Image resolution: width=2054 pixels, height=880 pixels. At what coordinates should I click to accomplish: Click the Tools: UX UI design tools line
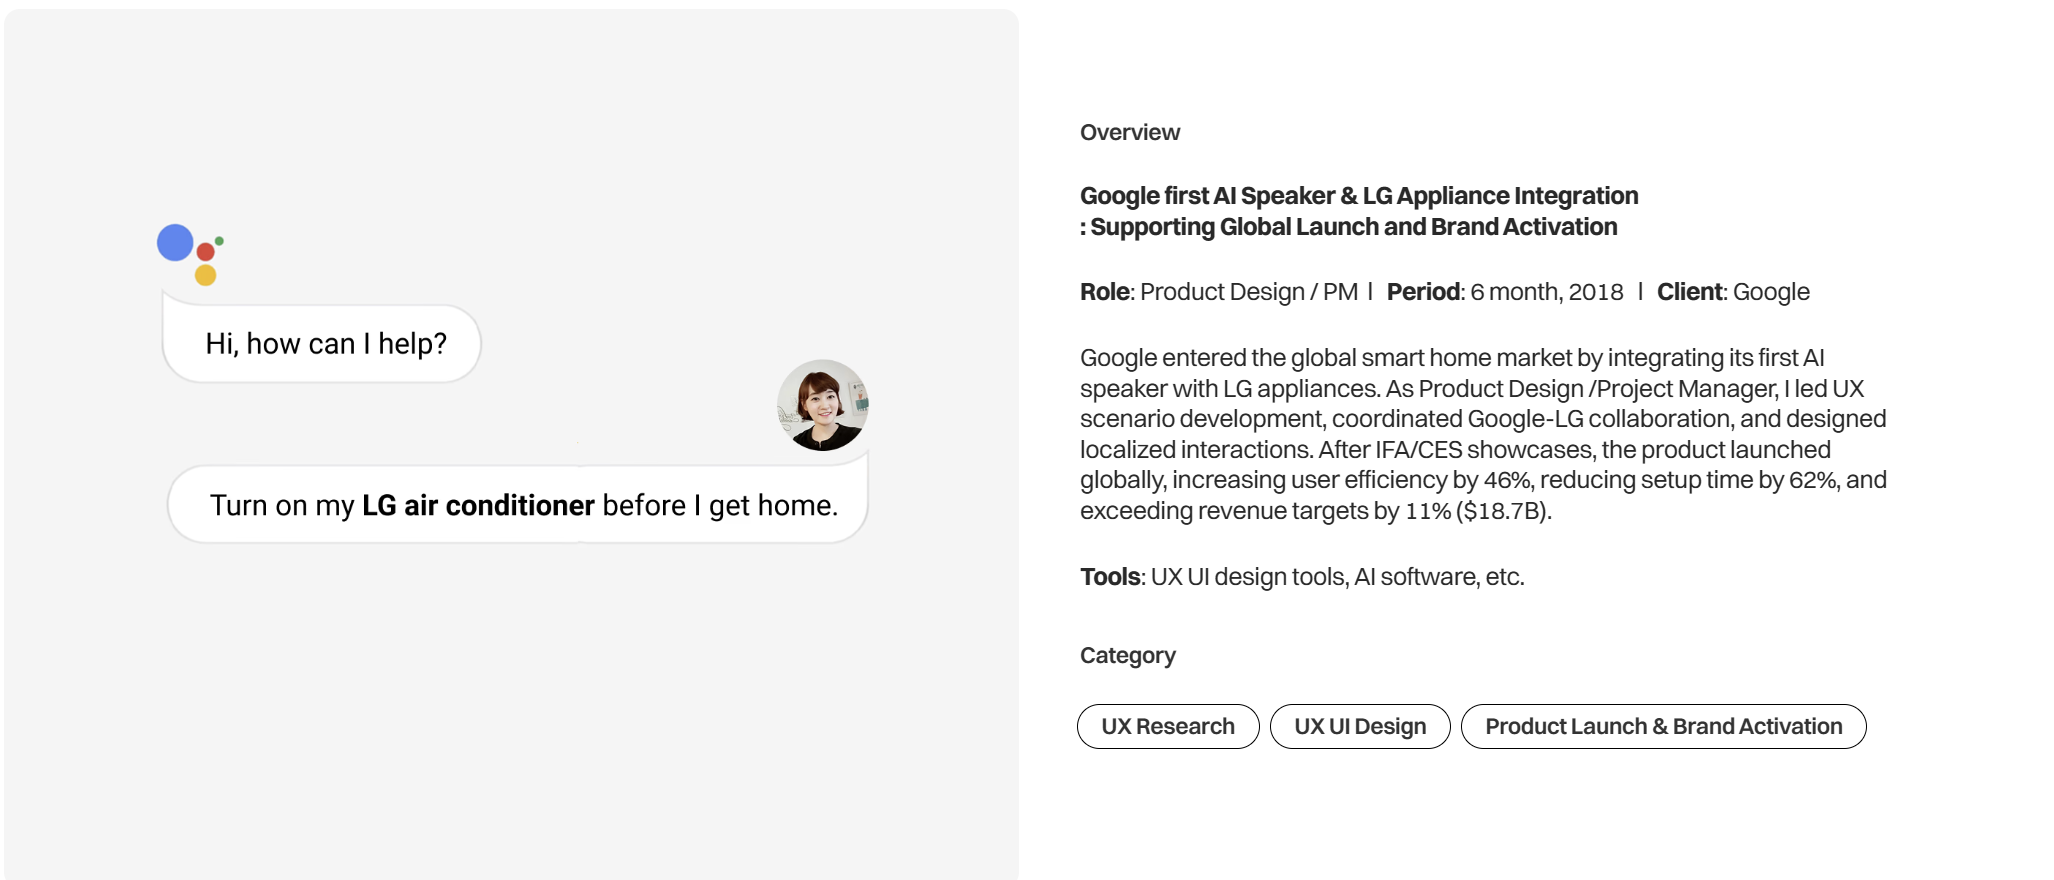[x=1301, y=577]
